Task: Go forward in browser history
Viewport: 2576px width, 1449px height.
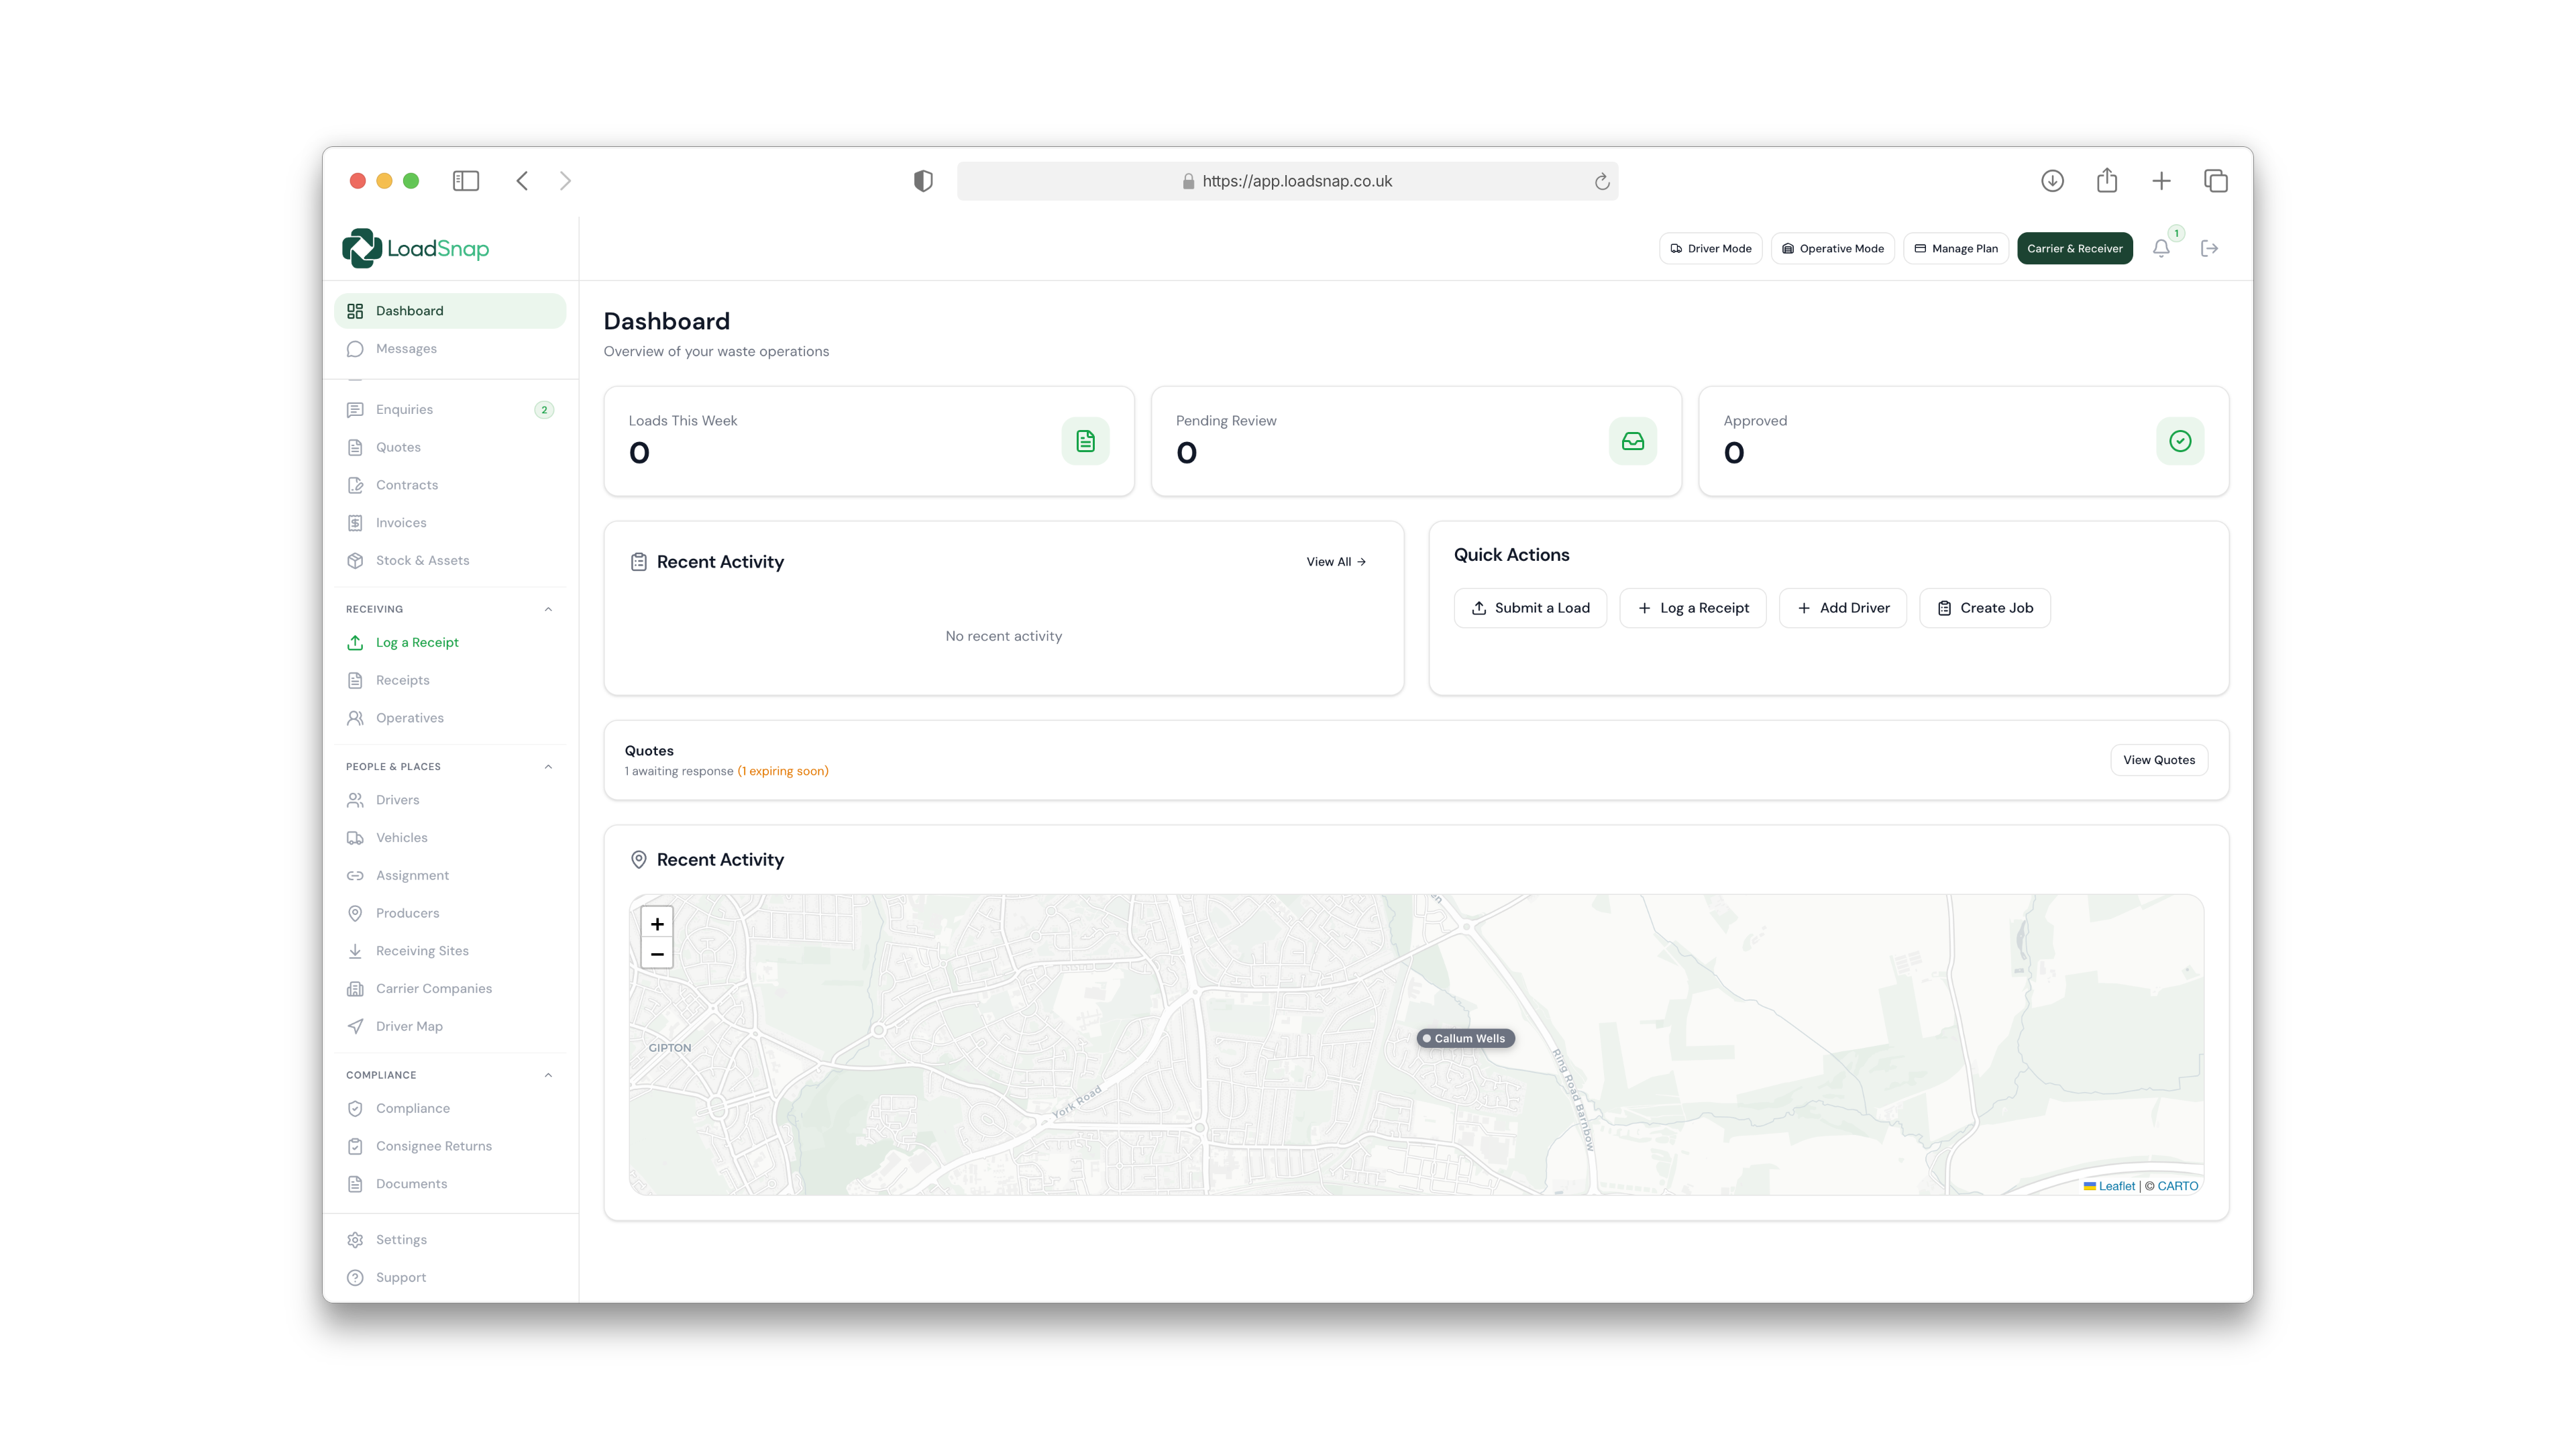Action: [565, 181]
